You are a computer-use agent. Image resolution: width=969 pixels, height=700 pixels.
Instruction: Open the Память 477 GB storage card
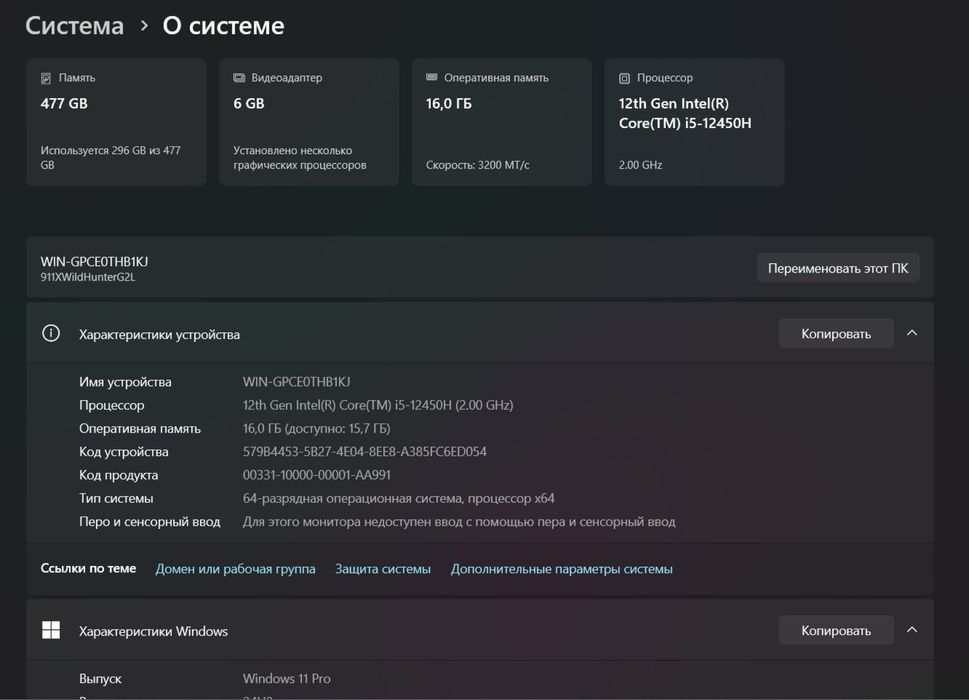point(116,122)
